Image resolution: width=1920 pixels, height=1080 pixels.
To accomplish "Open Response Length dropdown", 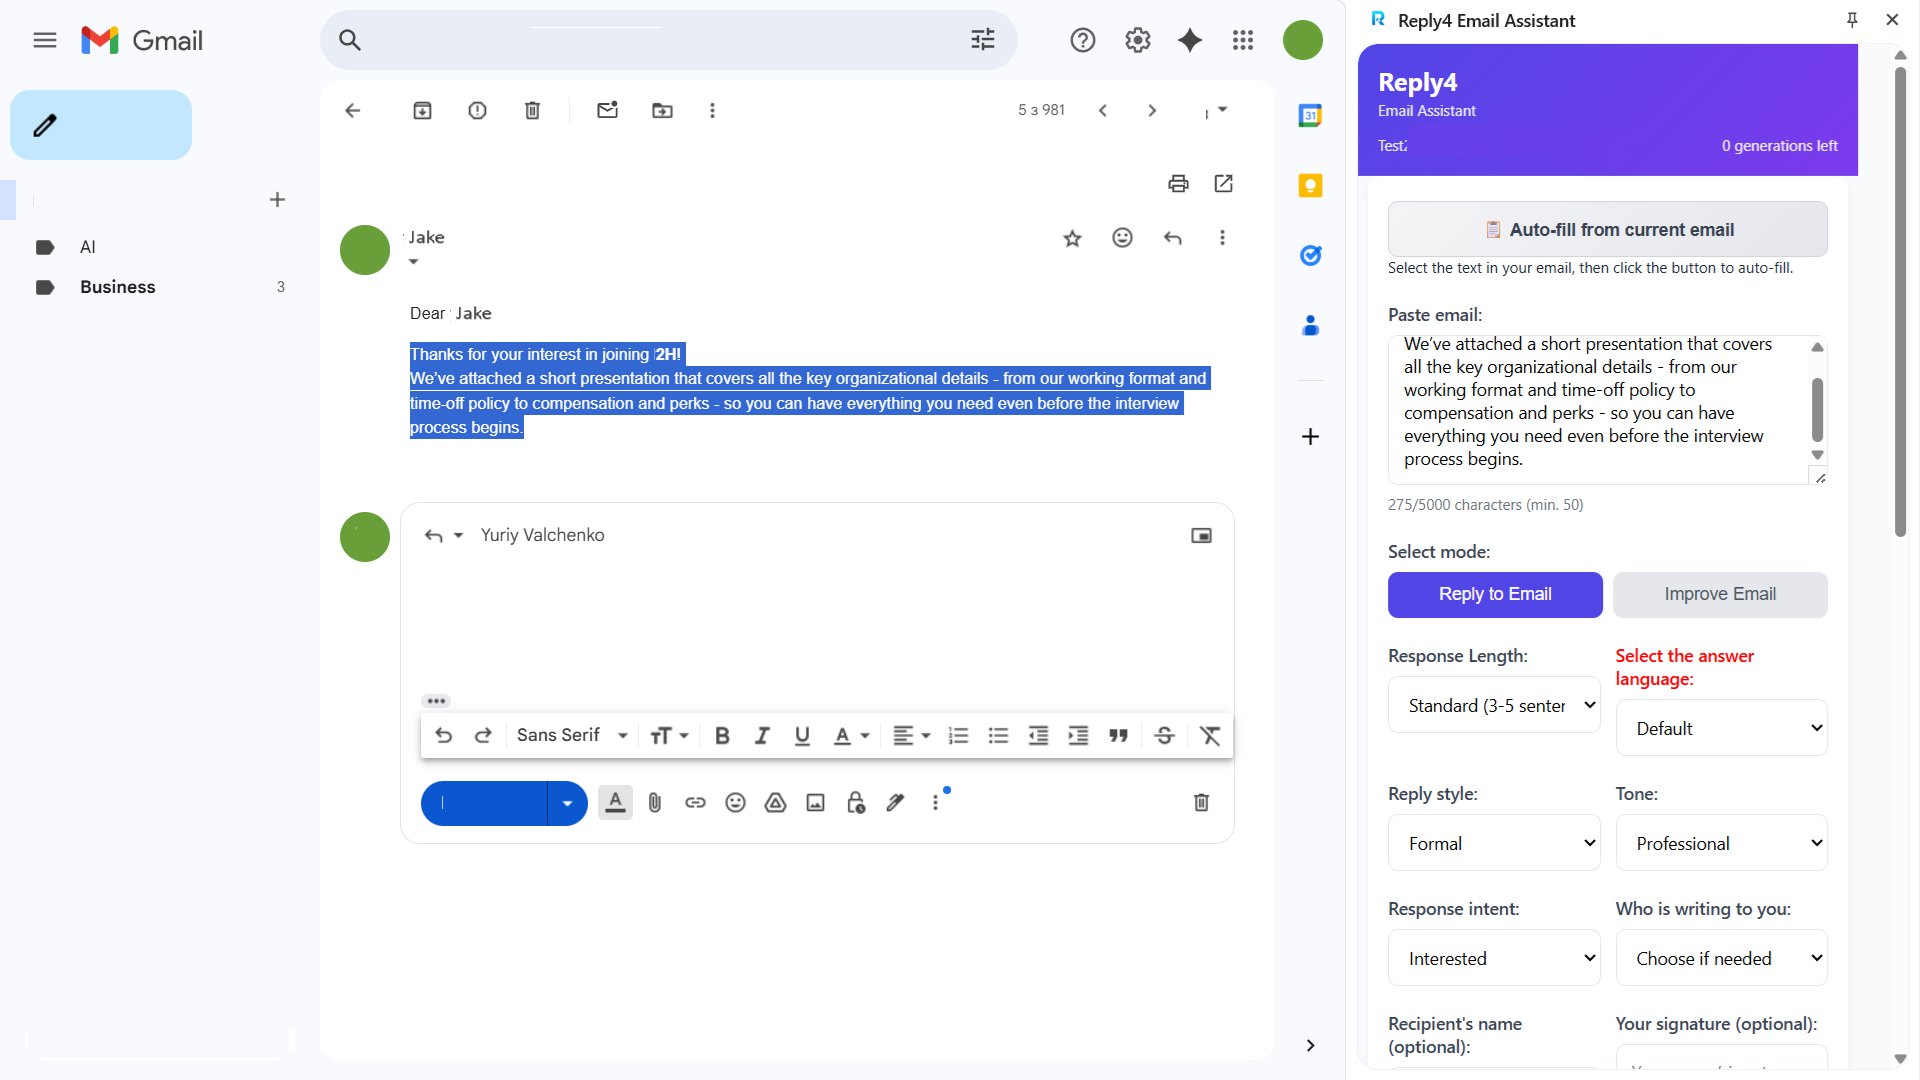I will pyautogui.click(x=1494, y=706).
